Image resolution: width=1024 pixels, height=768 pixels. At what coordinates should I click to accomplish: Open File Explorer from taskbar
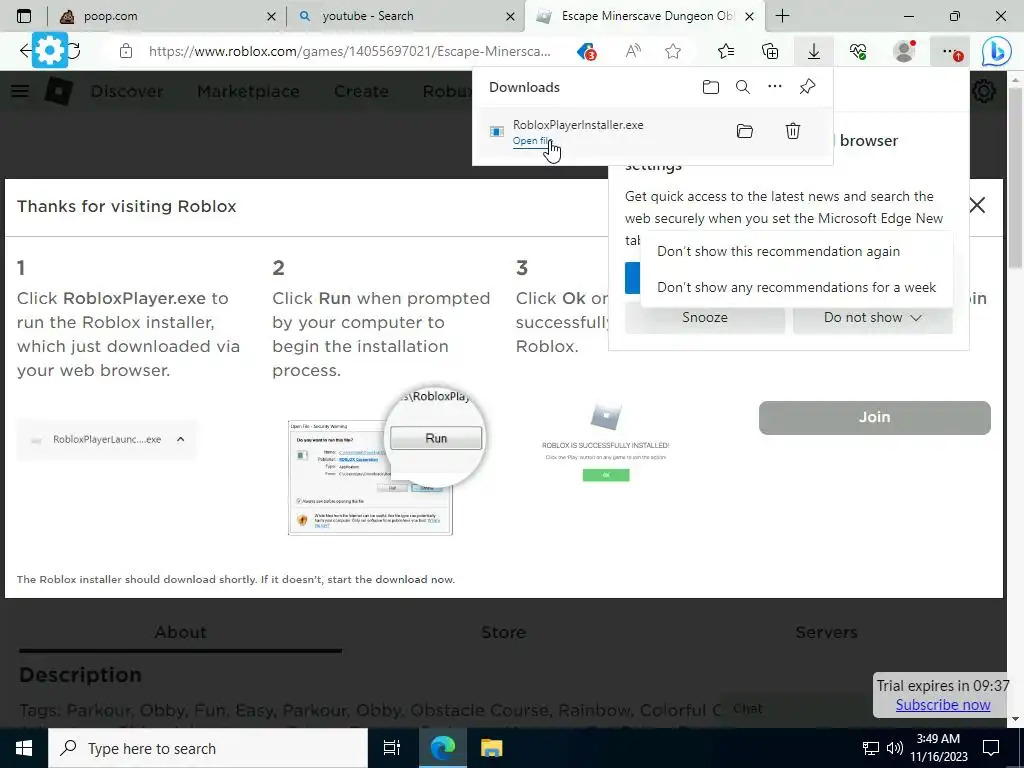point(491,748)
